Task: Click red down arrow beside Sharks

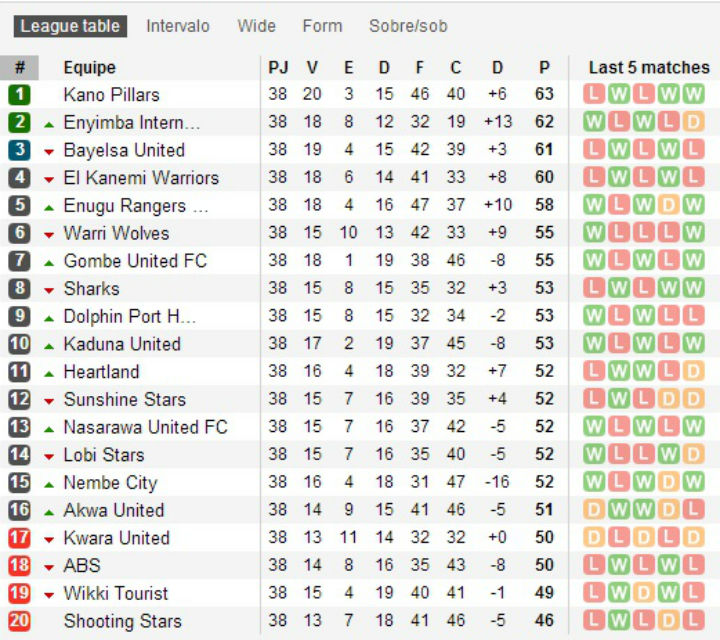Action: pyautogui.click(x=49, y=290)
